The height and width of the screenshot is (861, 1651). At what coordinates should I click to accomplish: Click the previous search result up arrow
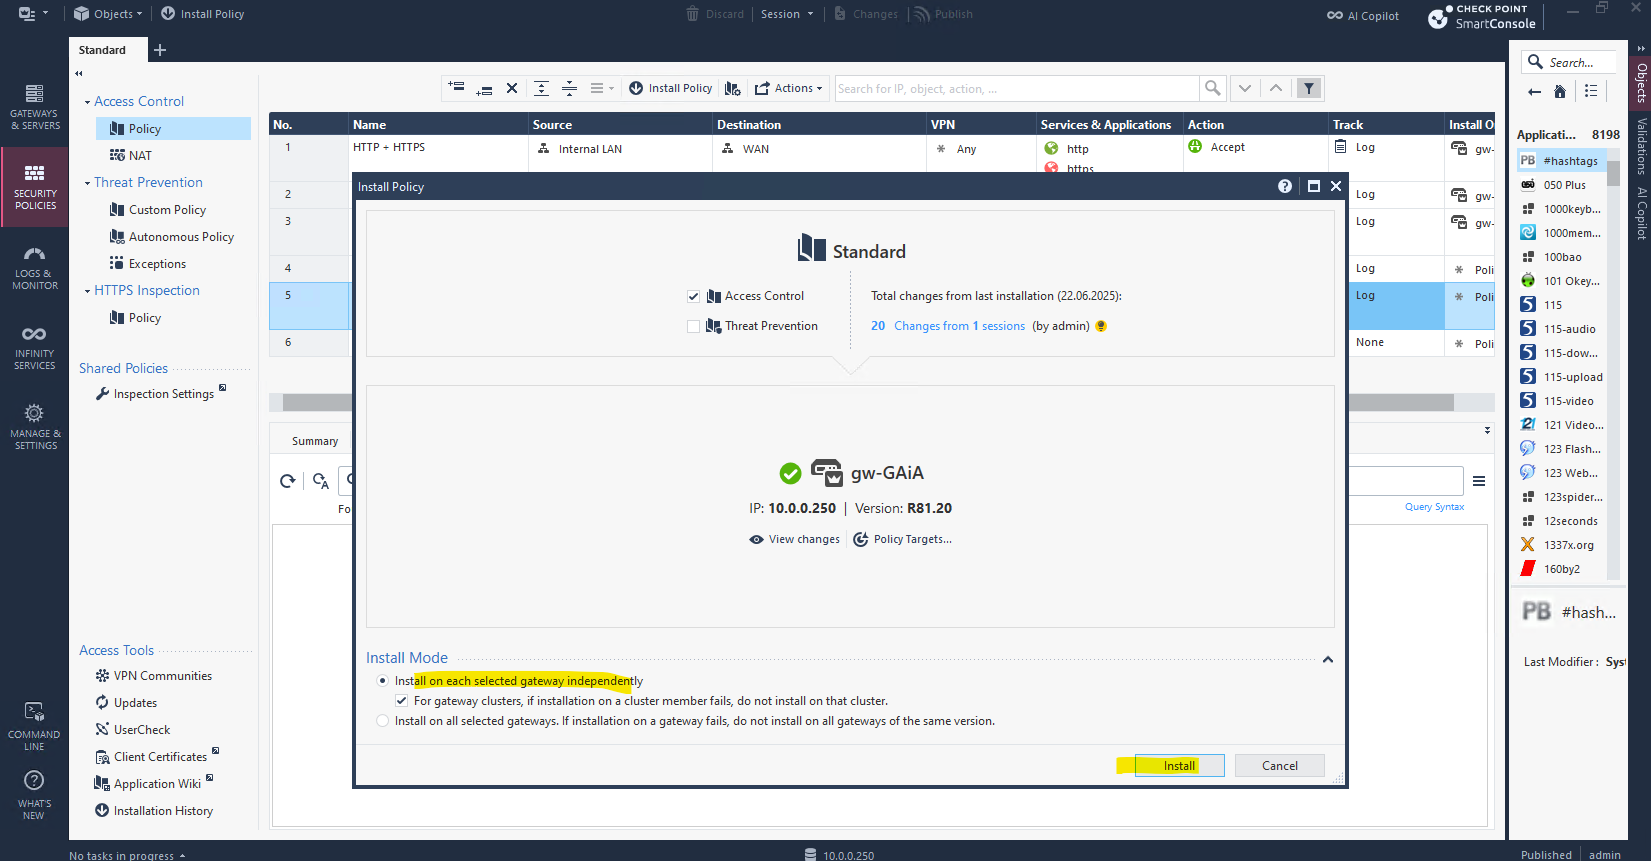point(1276,88)
